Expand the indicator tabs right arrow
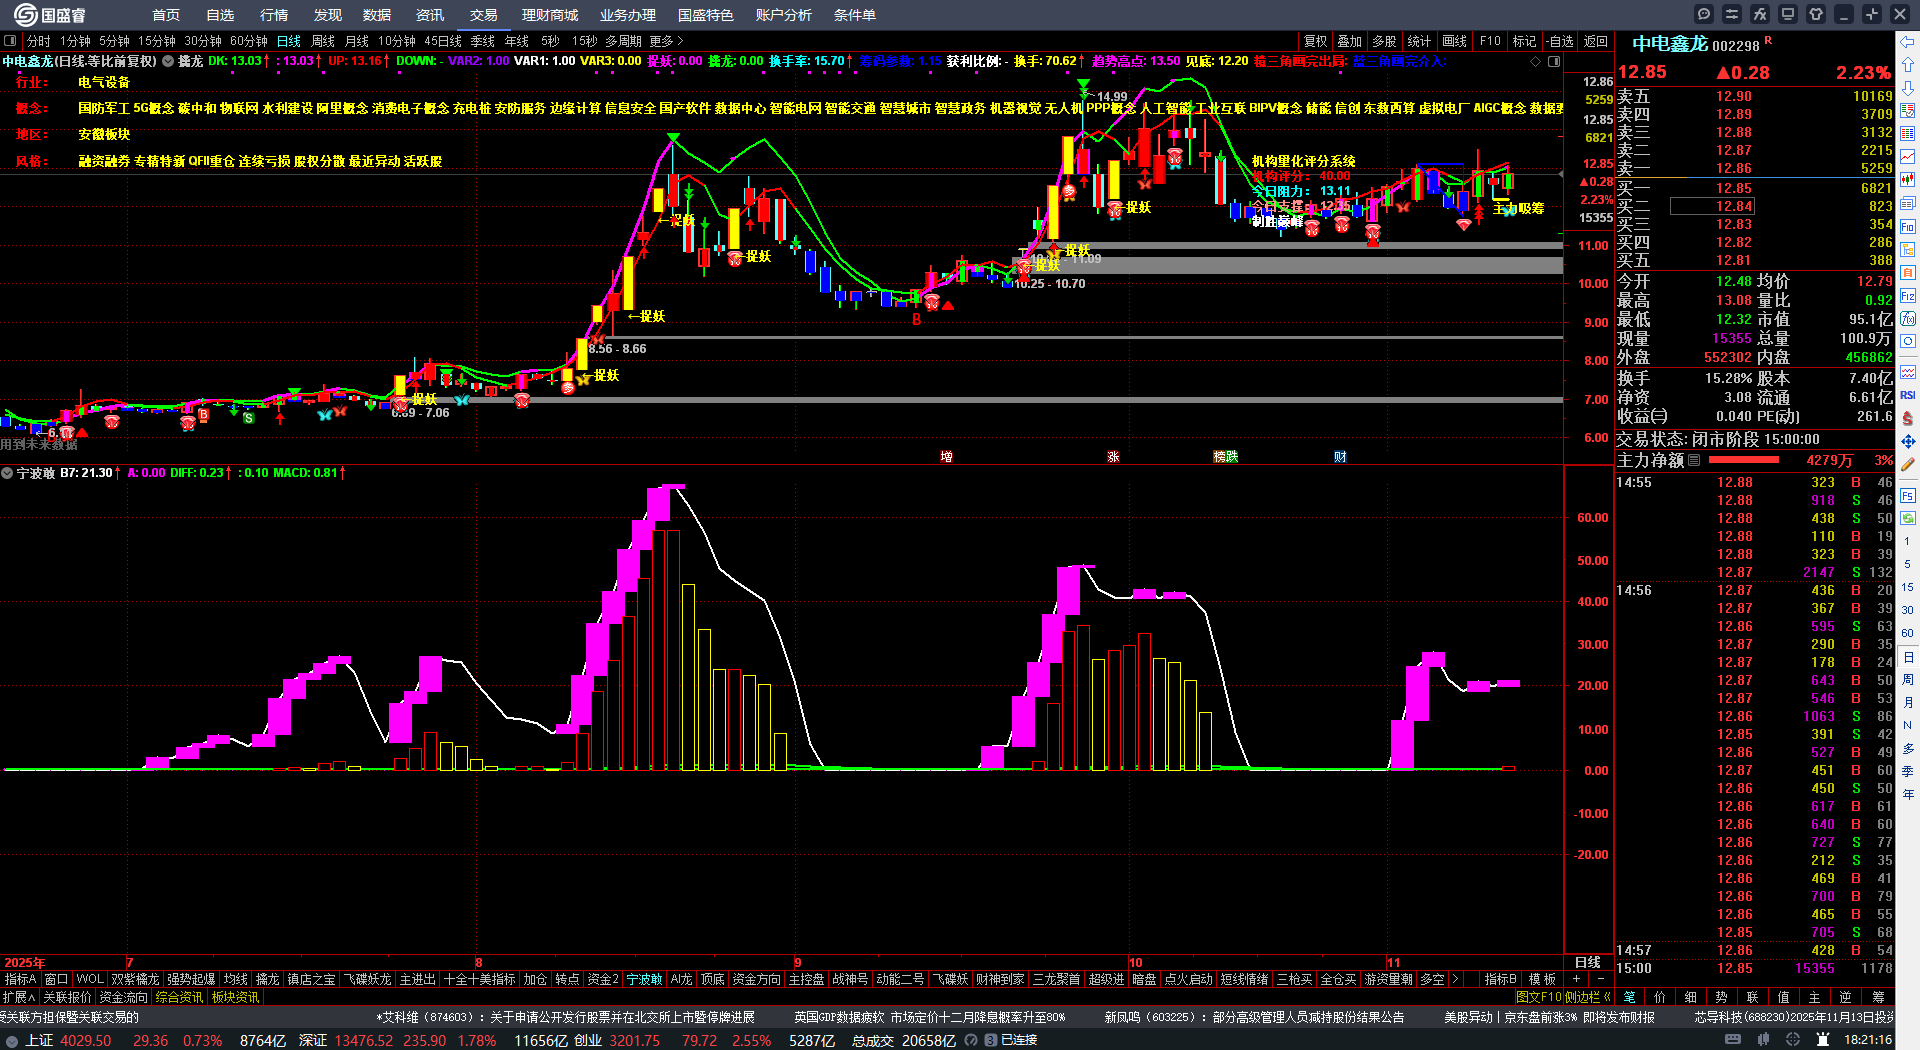Viewport: 1920px width, 1050px height. click(1455, 979)
